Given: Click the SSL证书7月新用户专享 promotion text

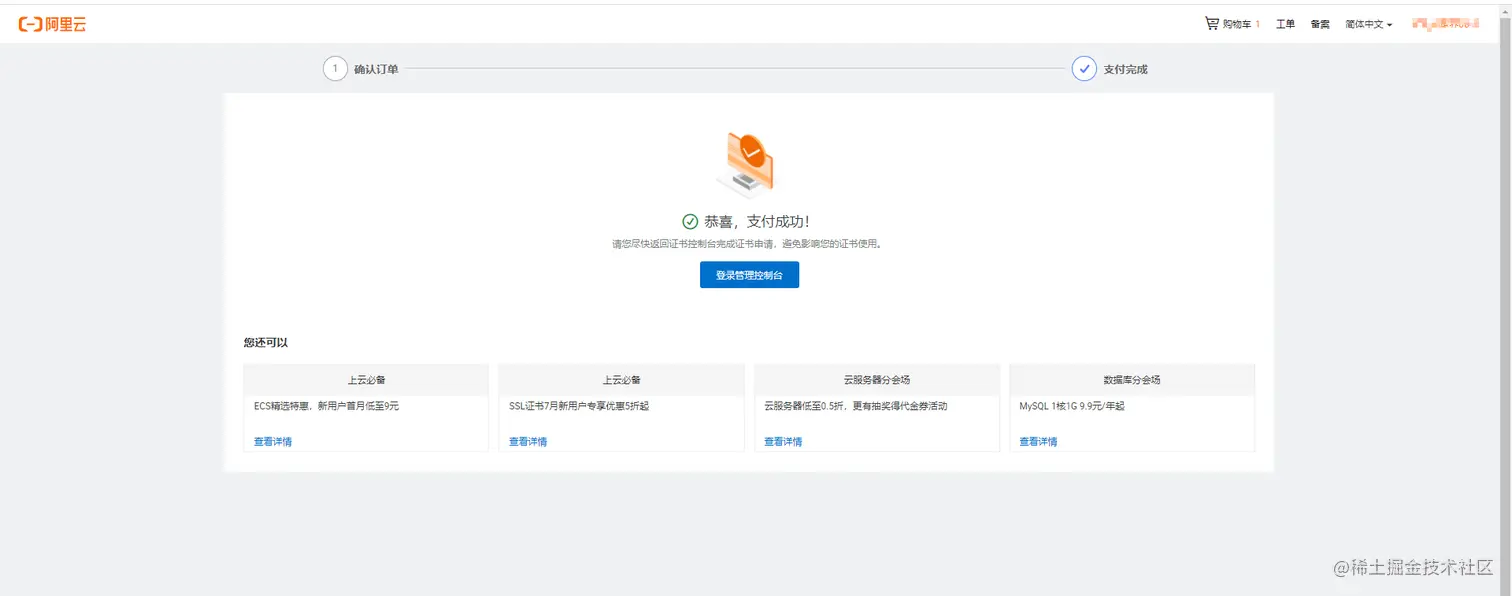Looking at the screenshot, I should pos(579,407).
